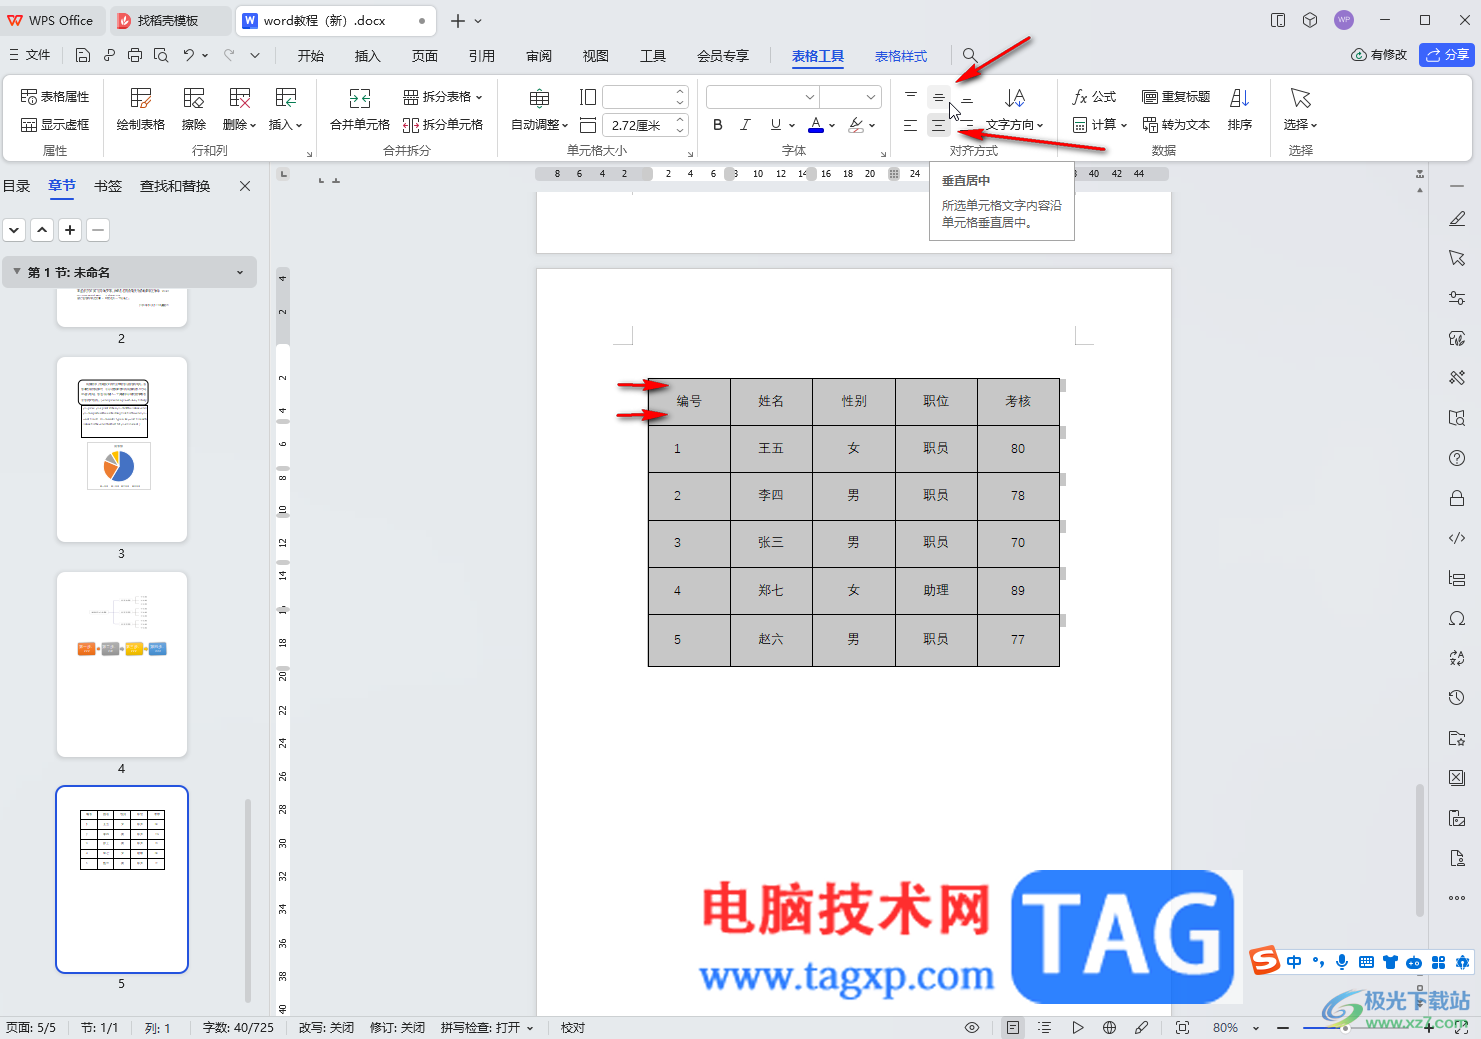Open the 文件 menu
The width and height of the screenshot is (1481, 1039).
(30, 55)
